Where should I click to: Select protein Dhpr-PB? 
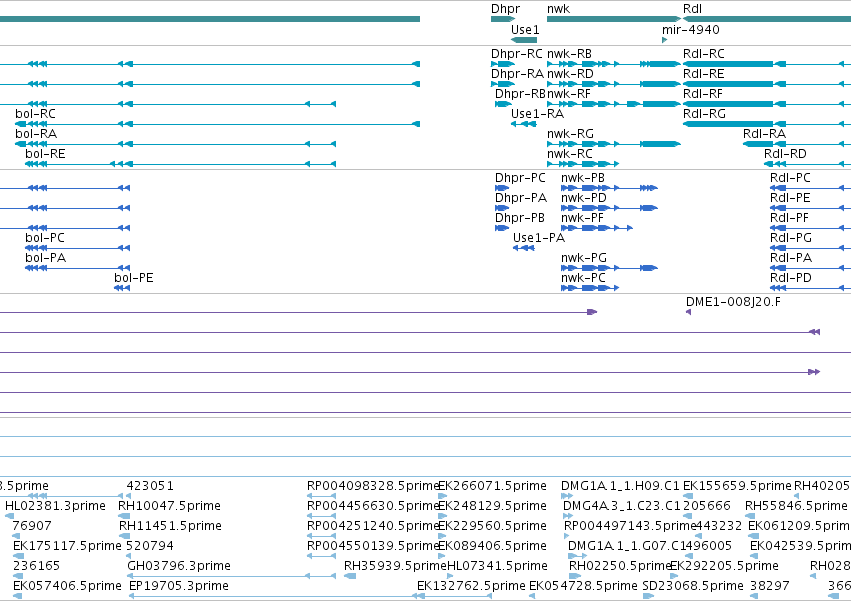click(x=502, y=228)
